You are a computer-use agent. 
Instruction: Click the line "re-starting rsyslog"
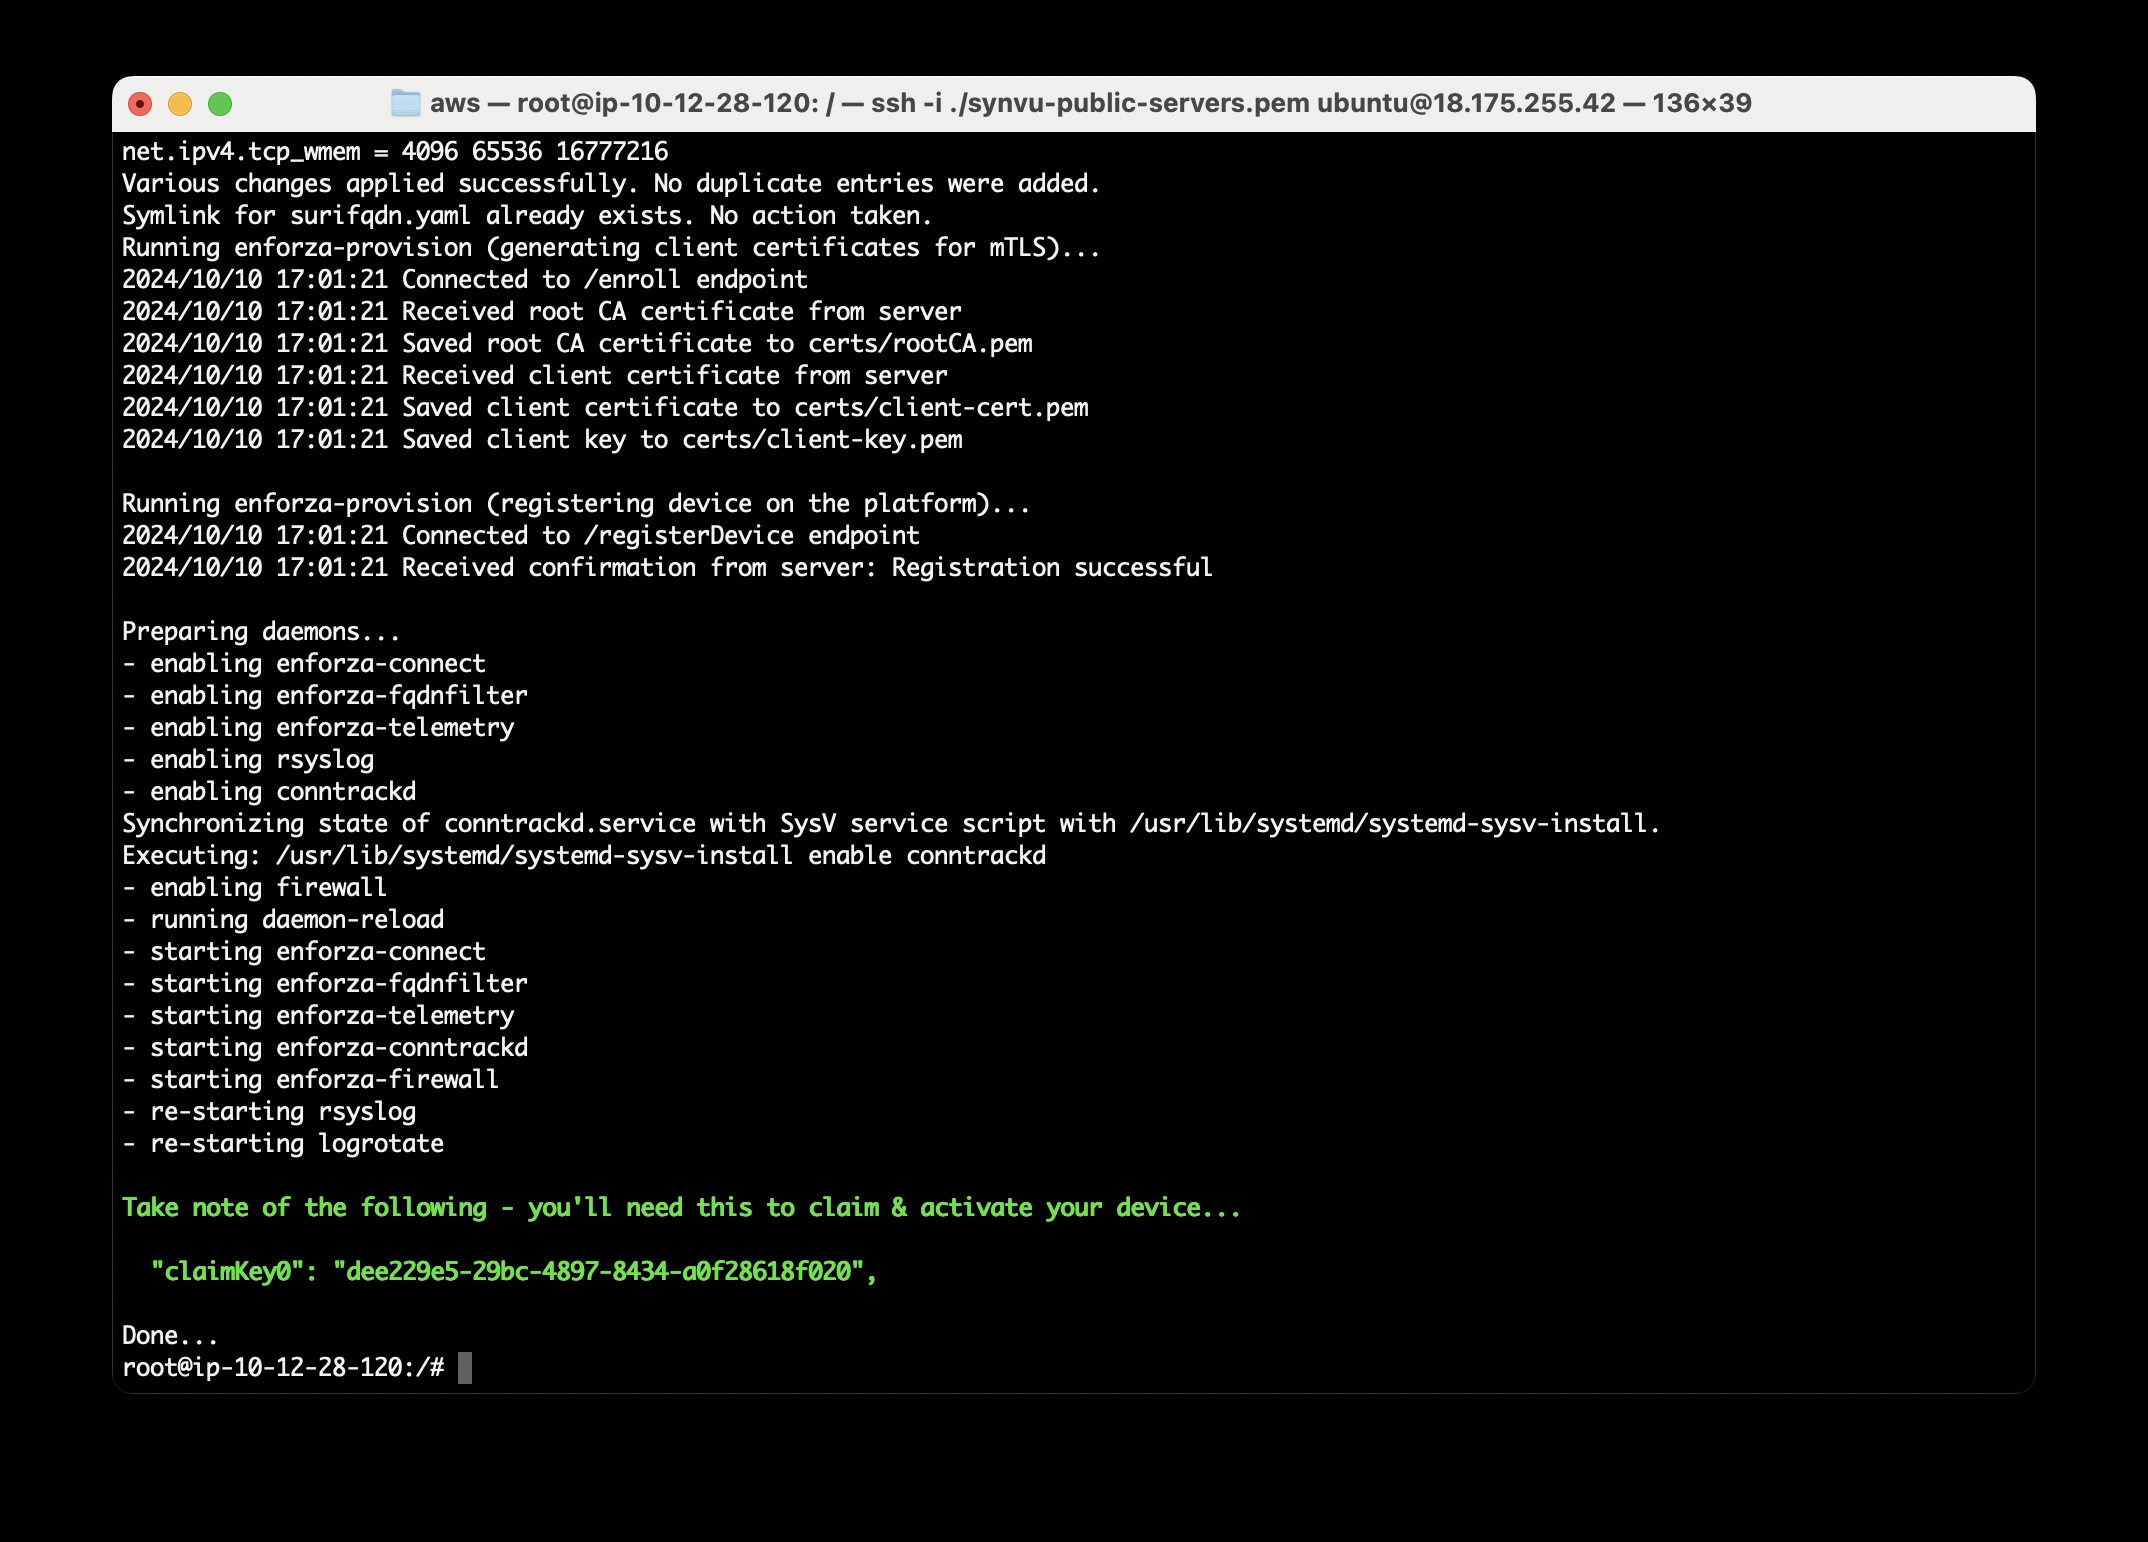pos(269,1112)
